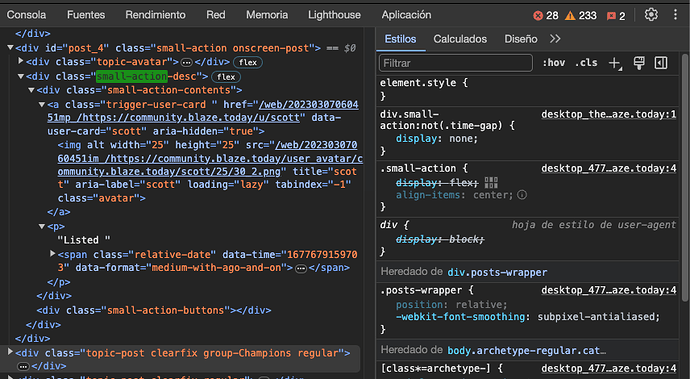Select the Calculados tab

tap(460, 39)
